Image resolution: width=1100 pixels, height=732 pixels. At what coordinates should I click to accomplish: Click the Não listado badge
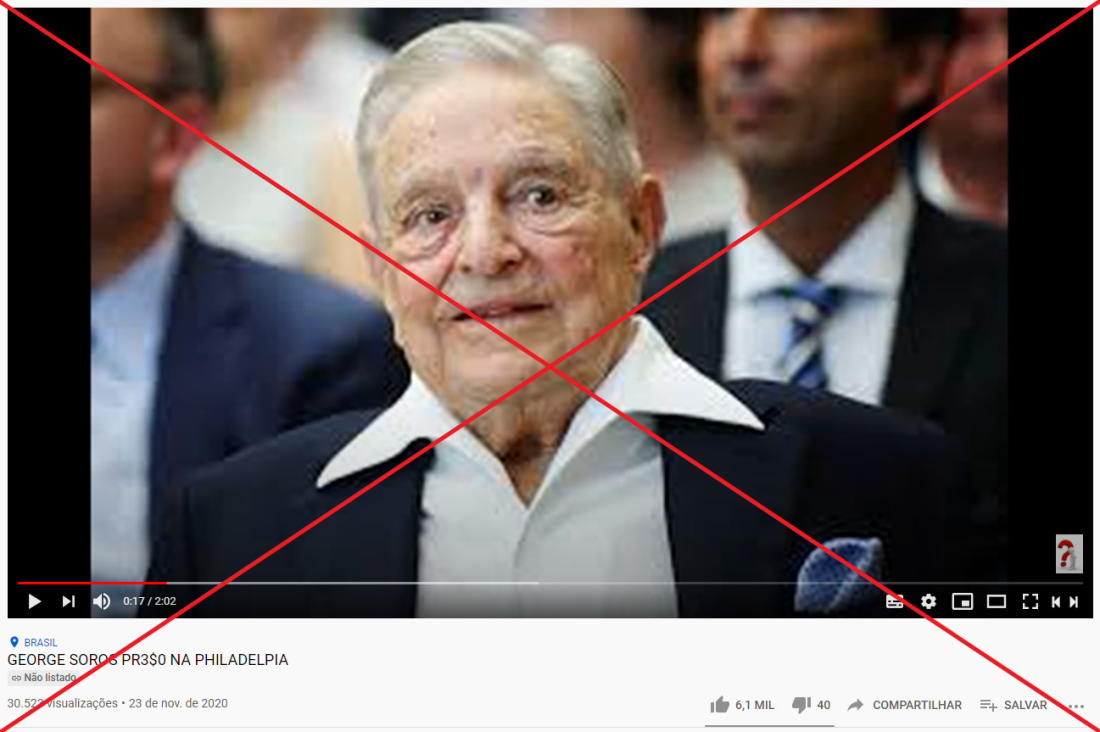click(x=43, y=678)
